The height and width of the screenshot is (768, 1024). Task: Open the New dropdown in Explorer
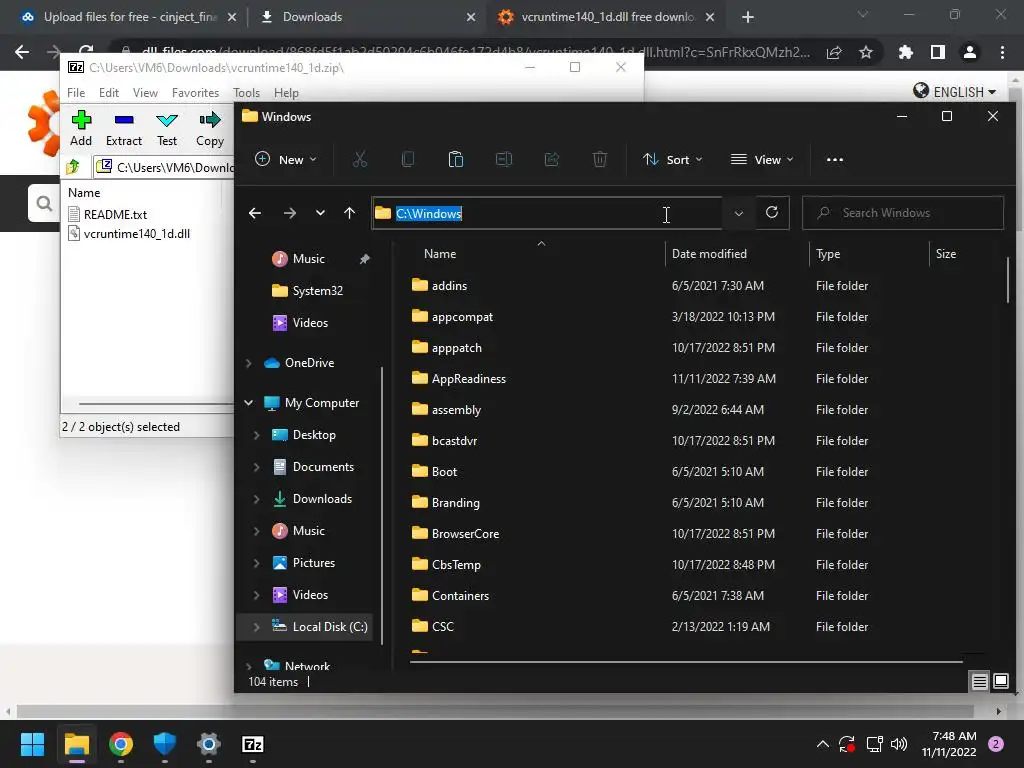(x=286, y=159)
